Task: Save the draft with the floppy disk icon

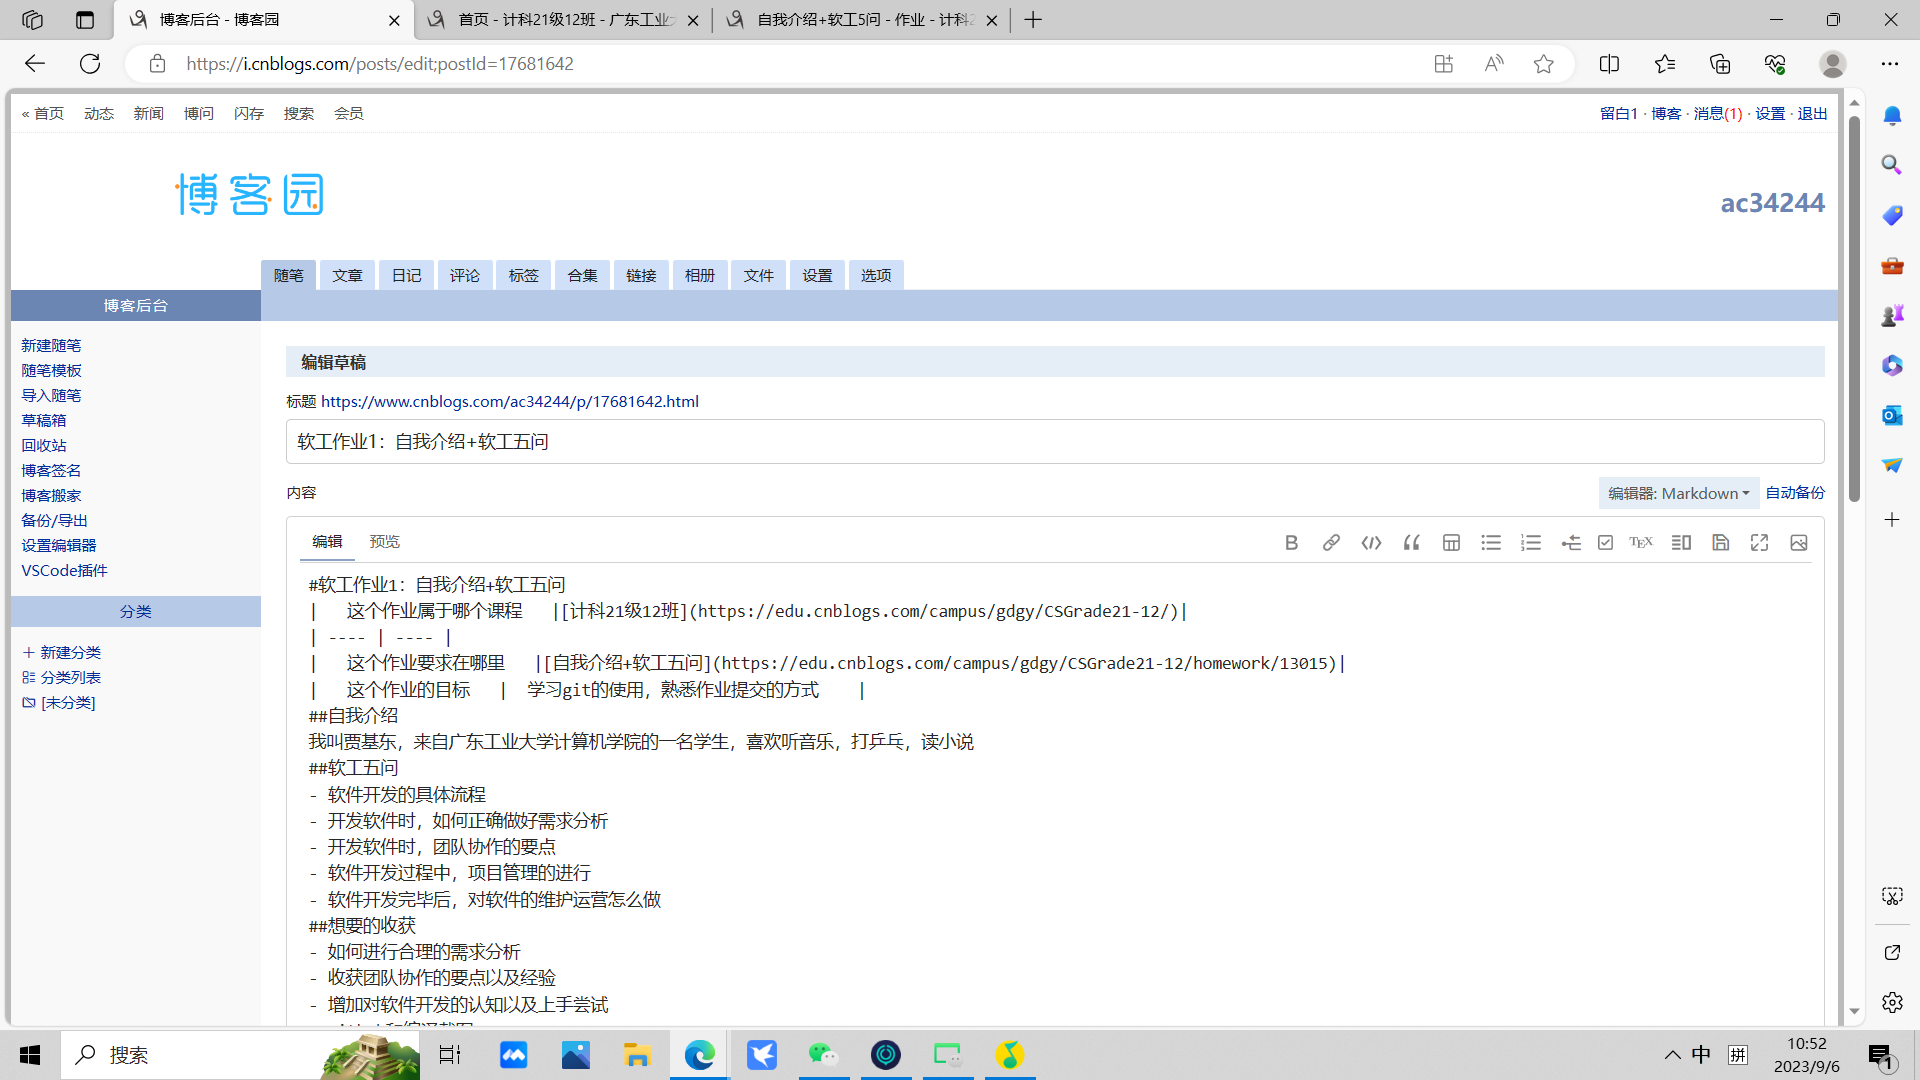Action: pos(1721,543)
